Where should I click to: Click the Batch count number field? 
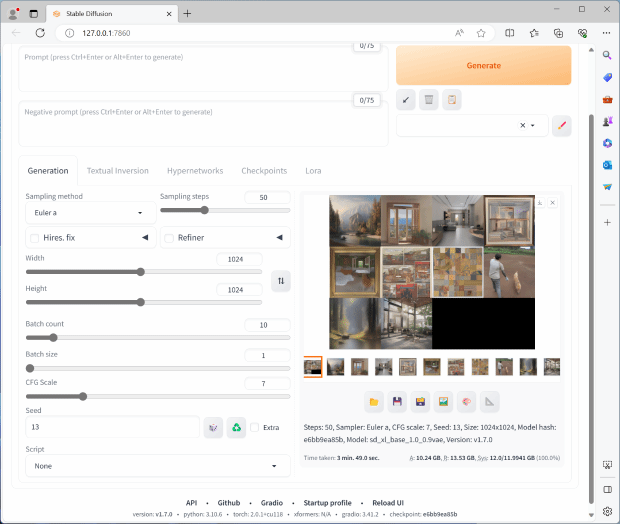point(267,325)
